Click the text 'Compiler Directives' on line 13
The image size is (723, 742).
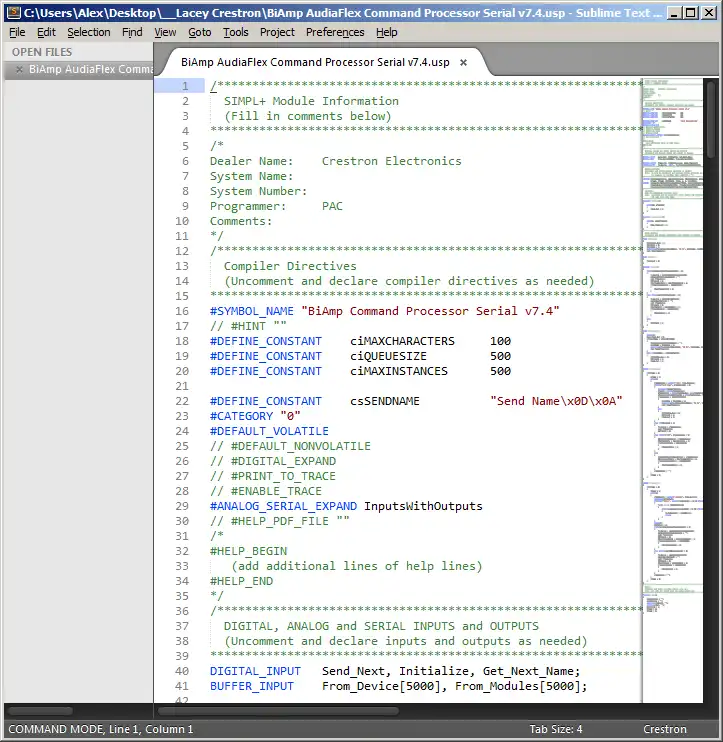click(290, 266)
